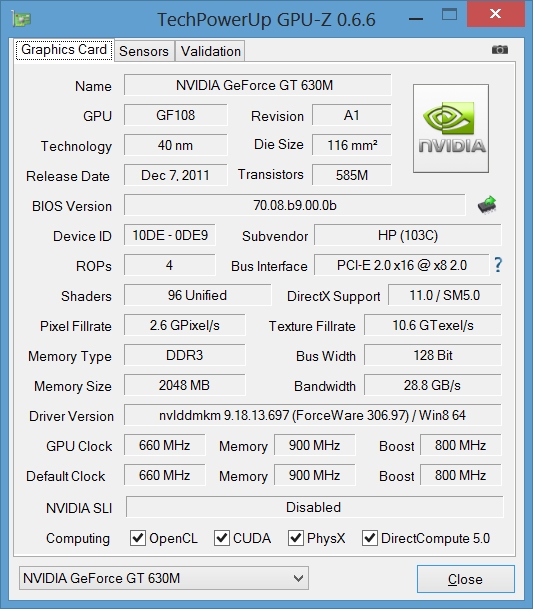Click the GPU-Z app icon in title bar
This screenshot has width=533, height=609.
(x=21, y=18)
